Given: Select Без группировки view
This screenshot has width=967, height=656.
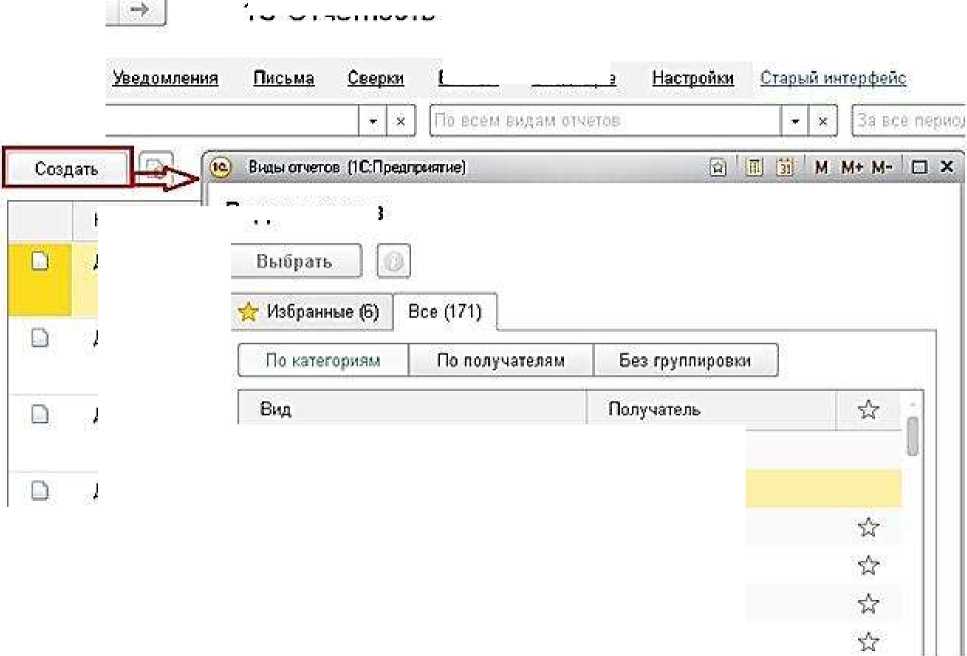Looking at the screenshot, I should tap(685, 360).
